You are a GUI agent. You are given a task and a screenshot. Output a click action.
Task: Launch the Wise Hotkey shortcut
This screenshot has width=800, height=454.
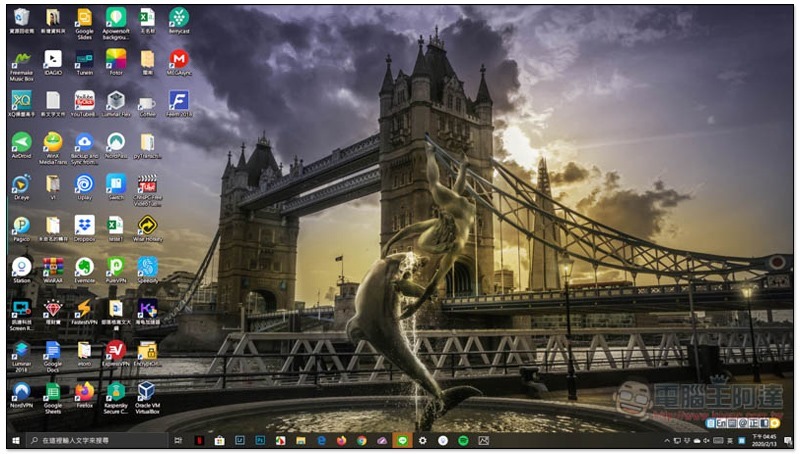(x=147, y=229)
